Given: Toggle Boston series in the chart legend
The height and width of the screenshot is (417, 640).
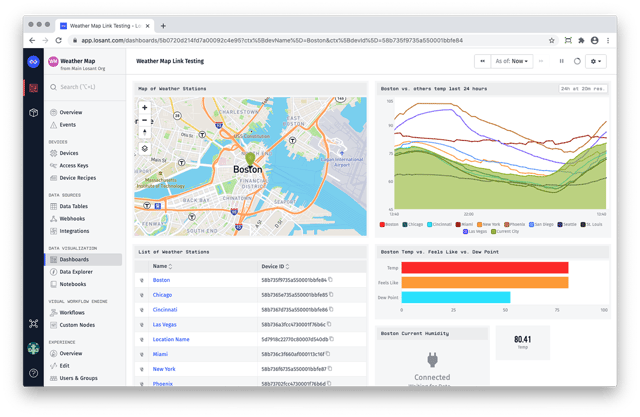Looking at the screenshot, I should 389,224.
